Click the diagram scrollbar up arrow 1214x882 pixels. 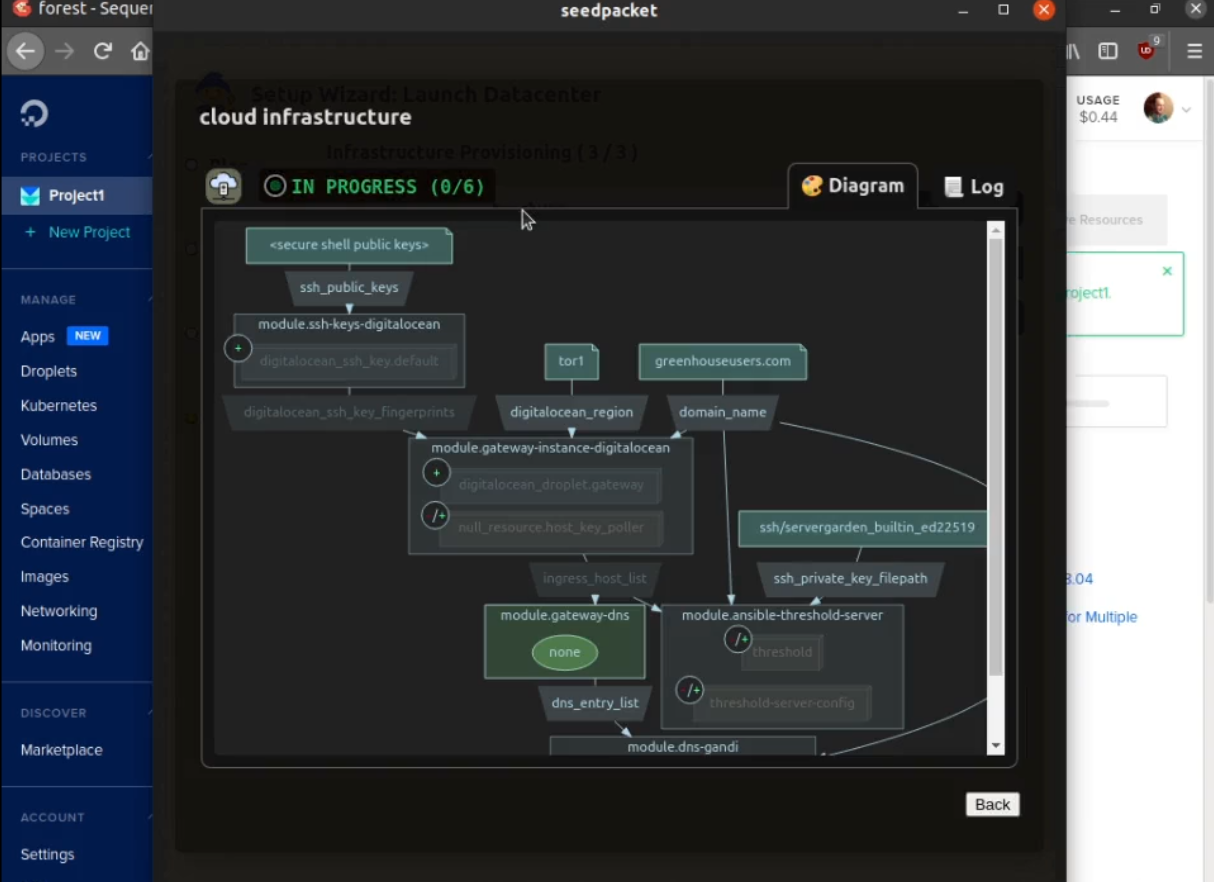(995, 230)
